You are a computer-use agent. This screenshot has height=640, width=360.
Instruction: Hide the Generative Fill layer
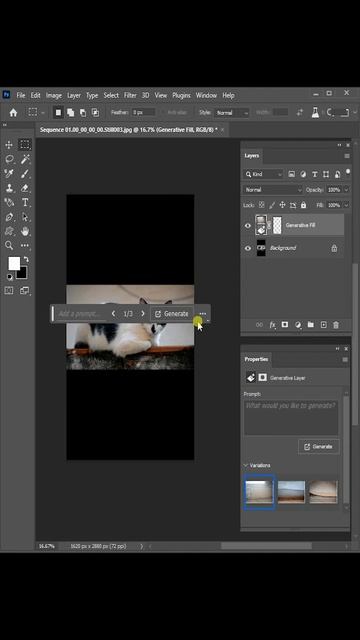(x=248, y=225)
